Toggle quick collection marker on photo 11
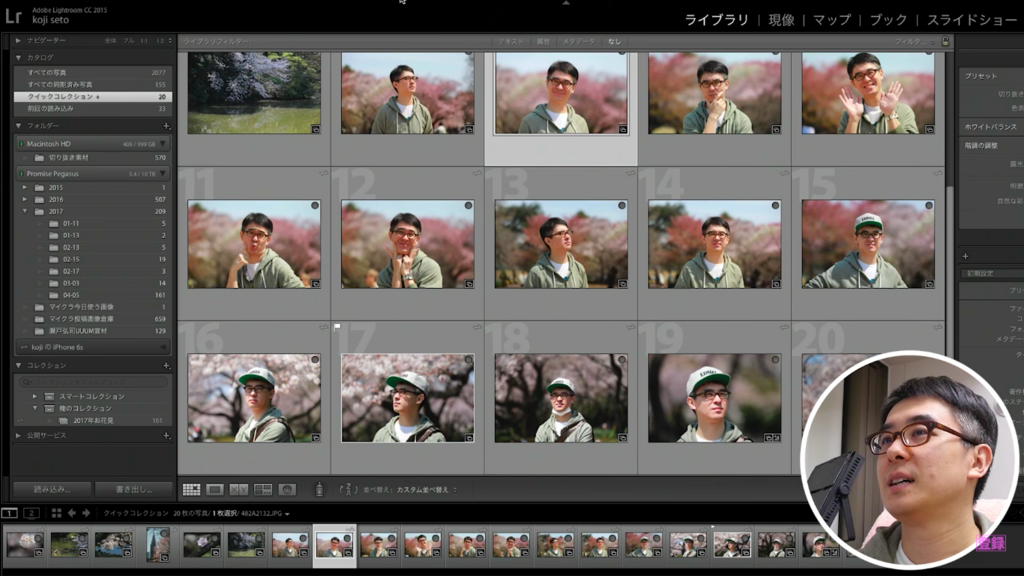The image size is (1024, 576). point(315,206)
